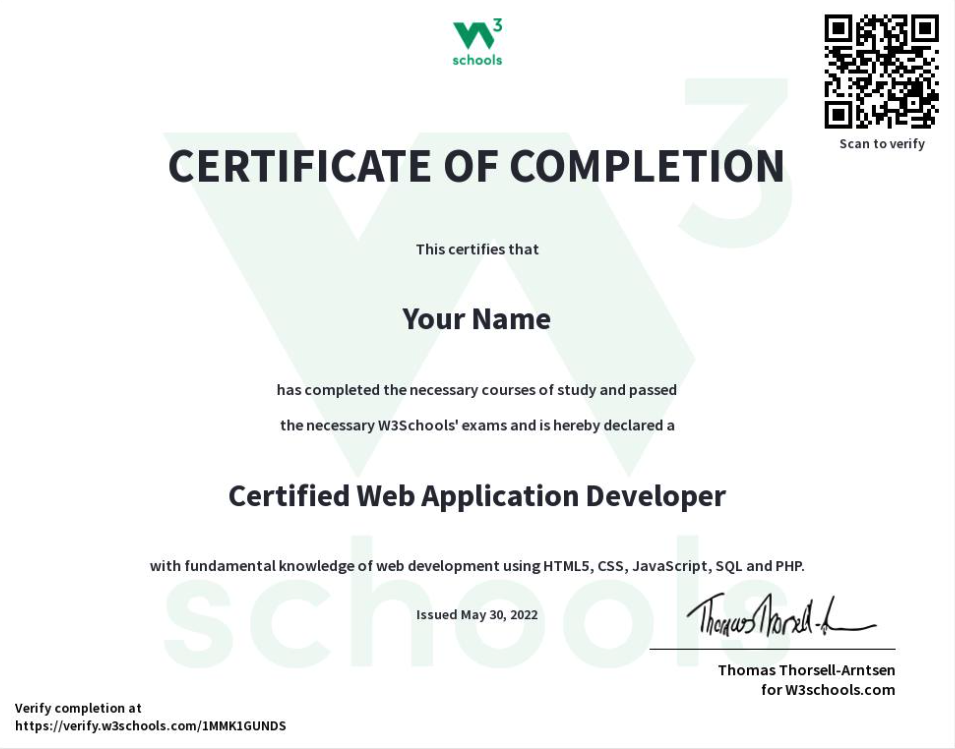Viewport: 955px width, 749px height.
Task: Click the 'with fundamental knowledge of web development' line
Action: tap(478, 566)
